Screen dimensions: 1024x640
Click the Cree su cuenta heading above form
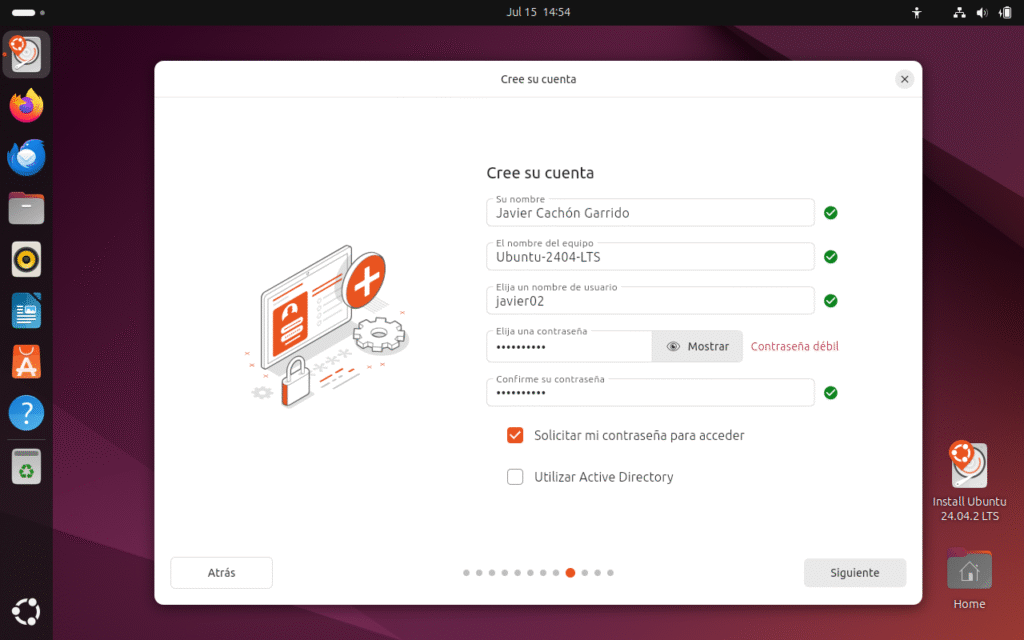coord(540,173)
